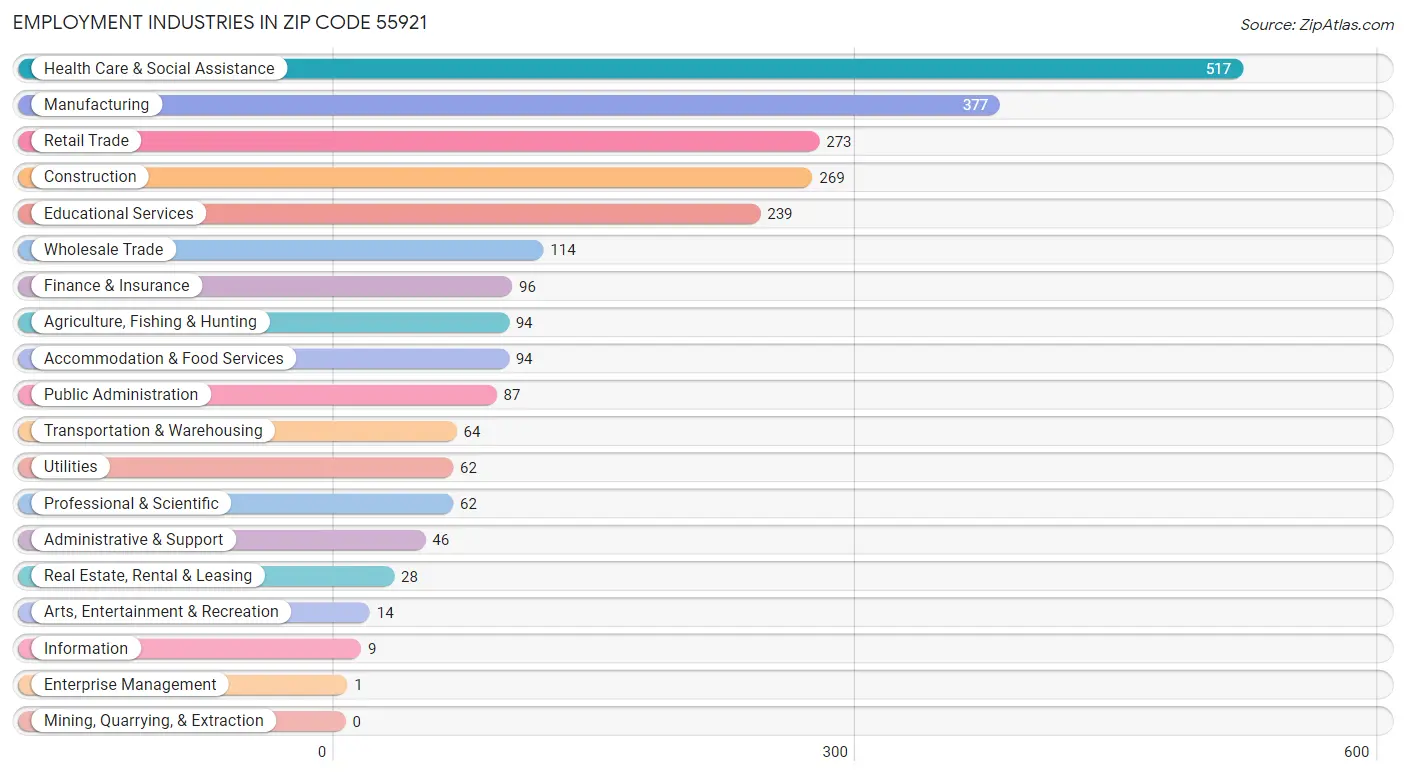1406x776 pixels.
Task: Click the 114 value beside Wholesale Trade
Action: (x=563, y=250)
